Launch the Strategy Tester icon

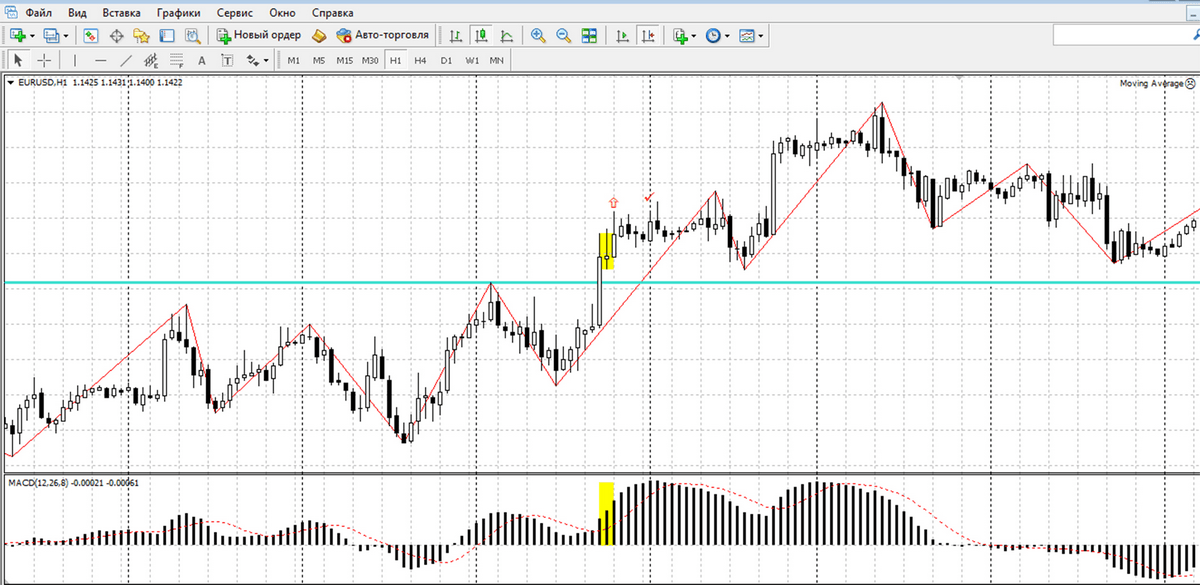tap(193, 35)
